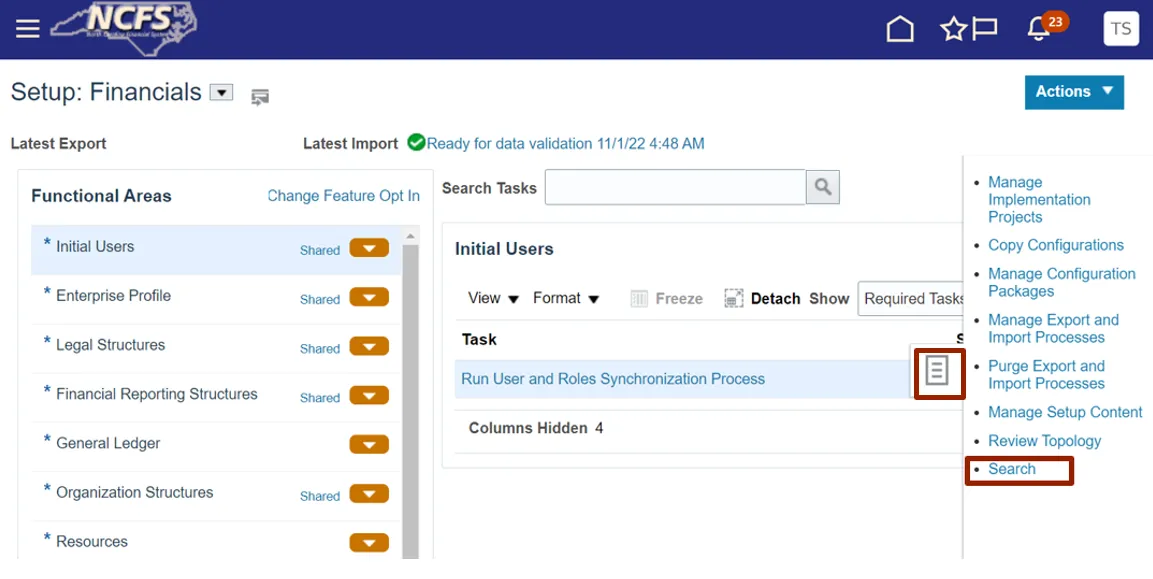1153x579 pixels.
Task: Open Favorites star icon
Action: click(x=953, y=29)
